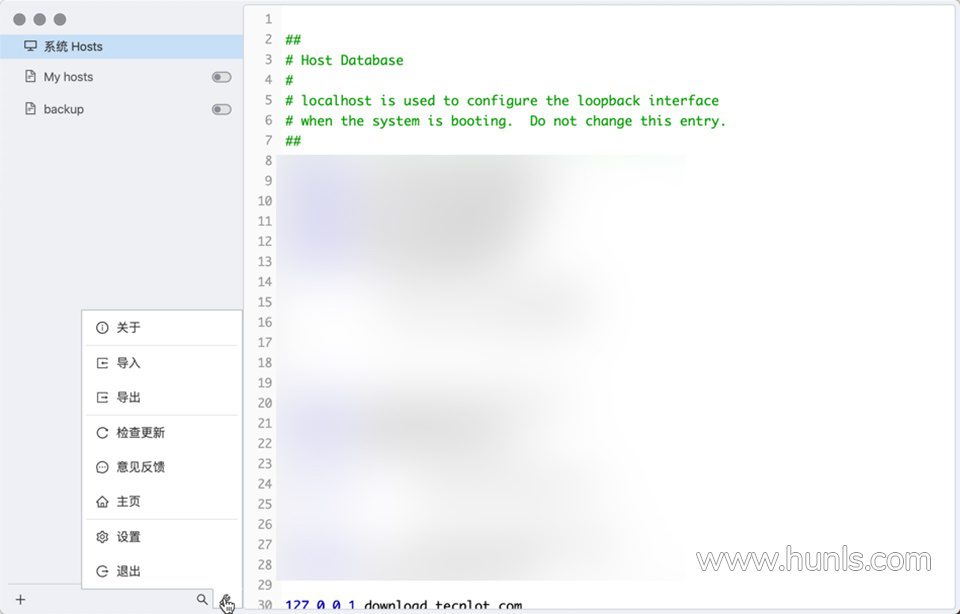Click the refresh icon beside 检查更新

point(102,433)
